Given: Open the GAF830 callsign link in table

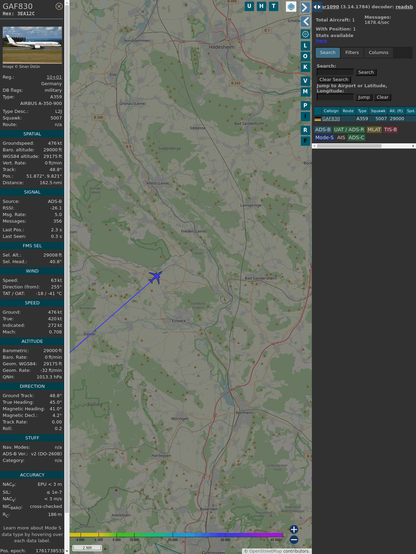Looking at the screenshot, I should pos(331,119).
